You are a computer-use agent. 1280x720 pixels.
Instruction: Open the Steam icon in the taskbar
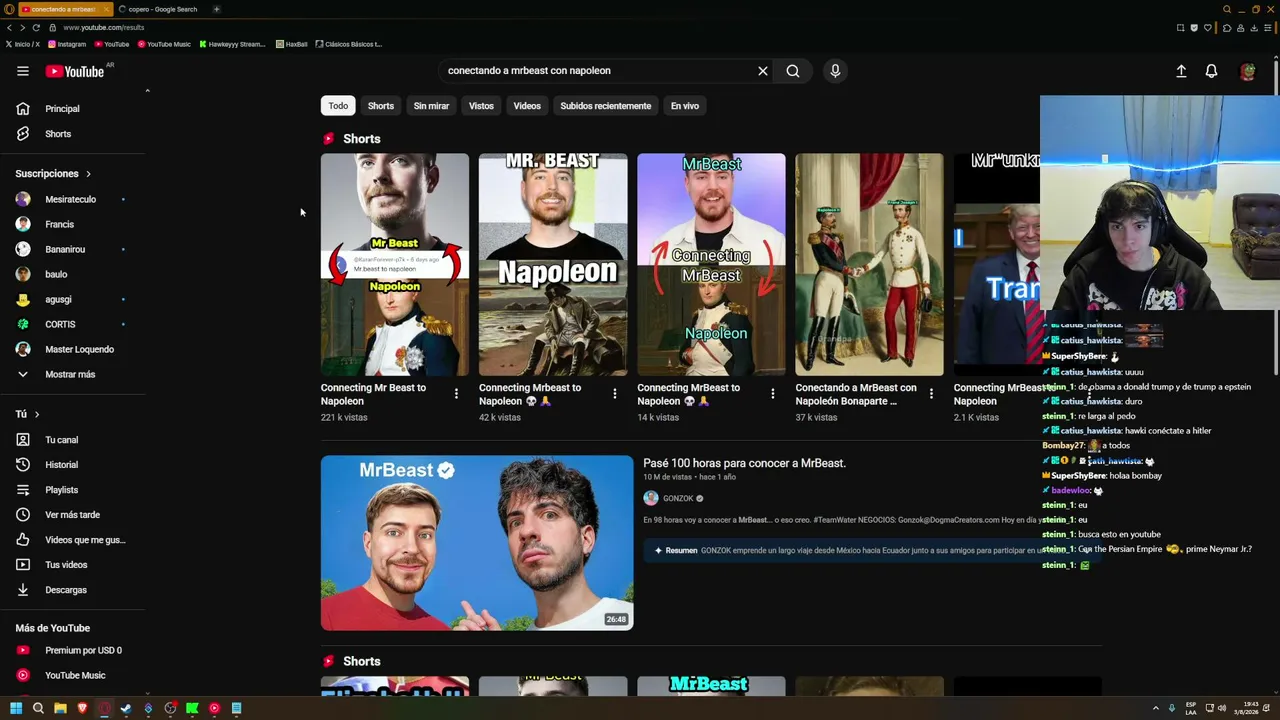126,708
